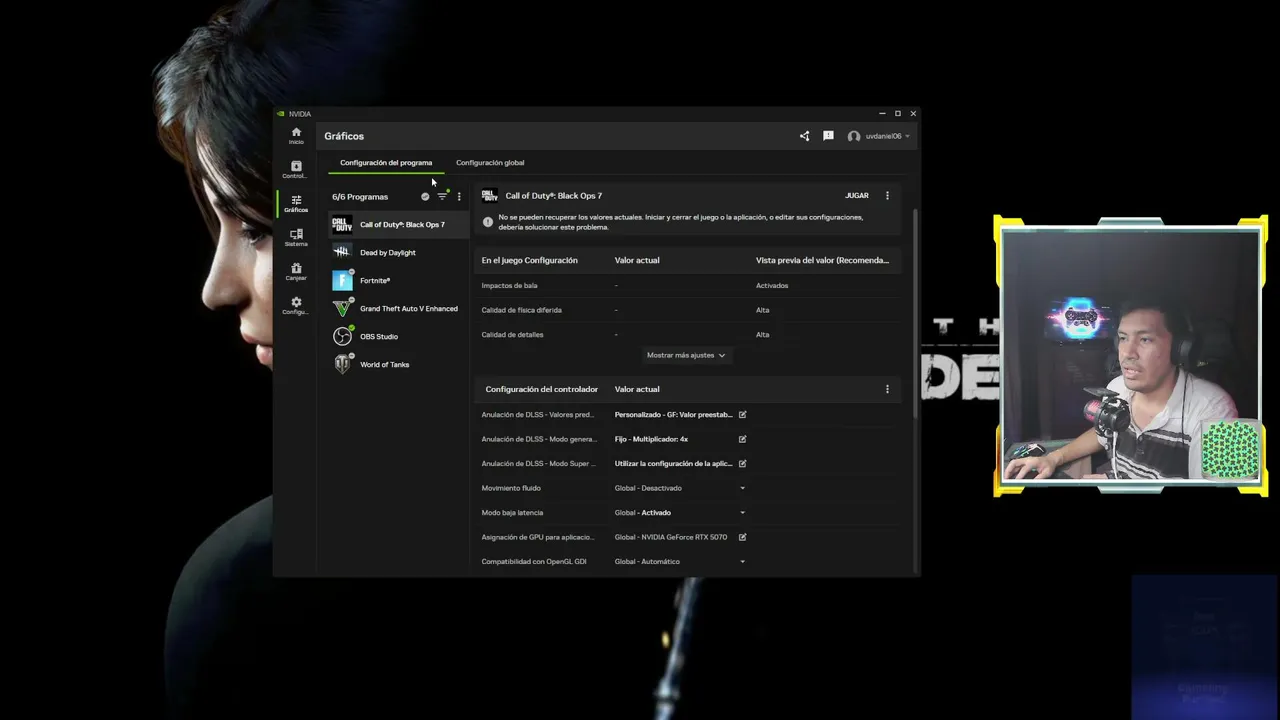This screenshot has width=1280, height=720.
Task: Click 'Global - Activado' value
Action: (643, 513)
